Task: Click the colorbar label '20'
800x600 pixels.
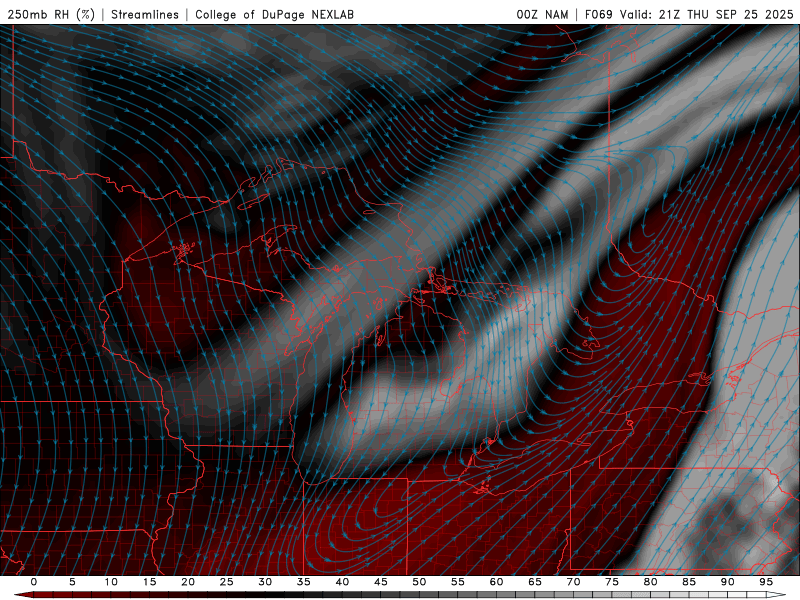Action: 188,582
